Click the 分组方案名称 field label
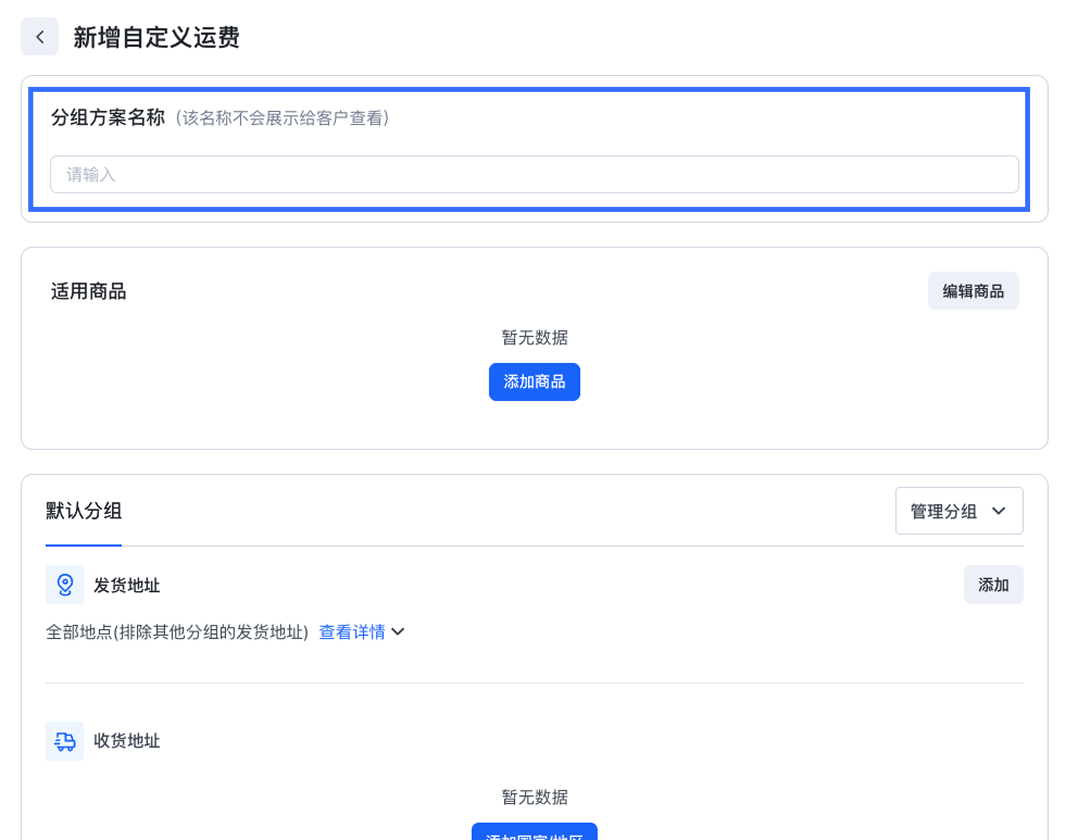The image size is (1077, 840). [x=108, y=118]
